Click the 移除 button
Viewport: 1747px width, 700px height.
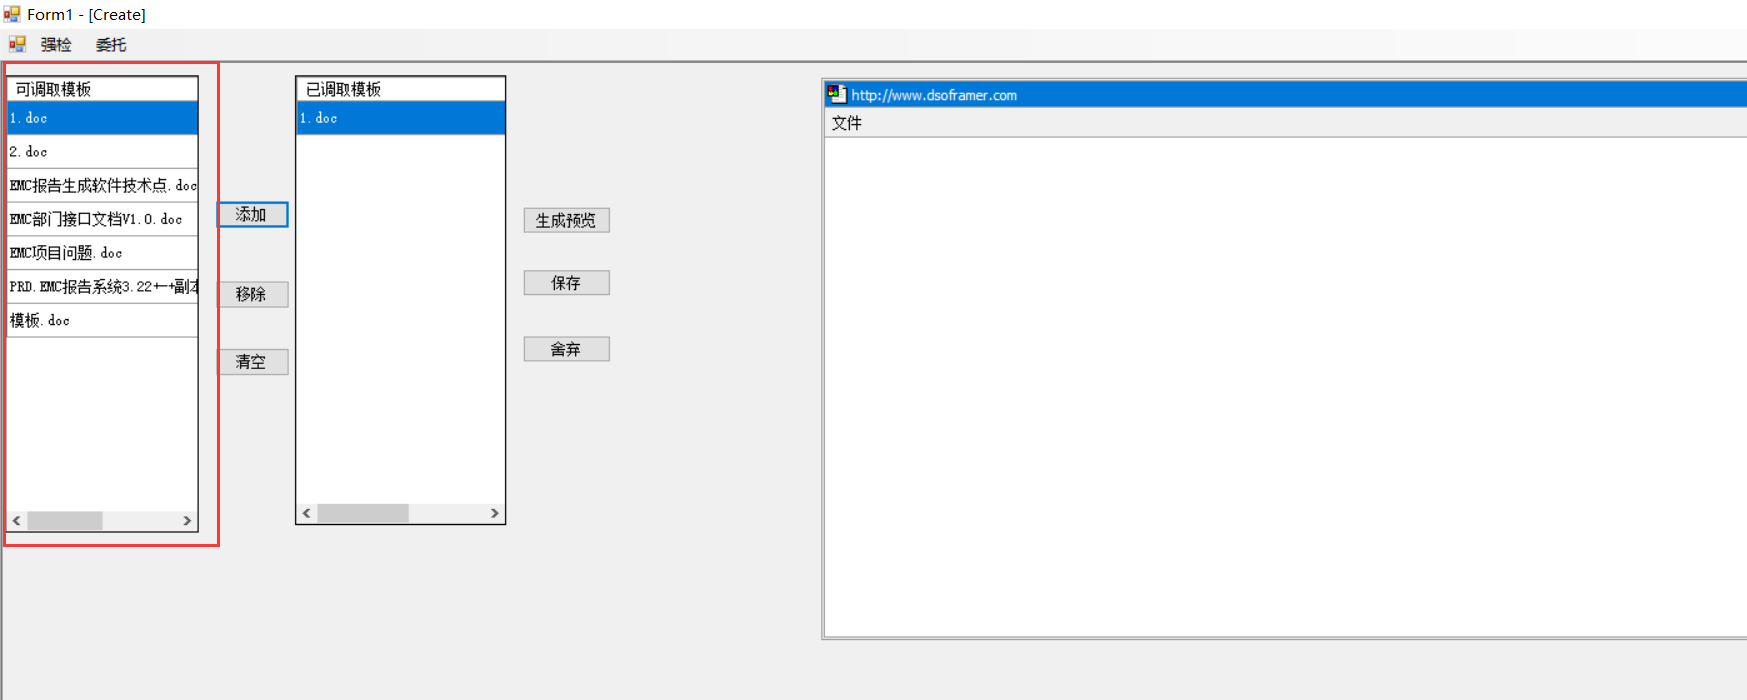(253, 294)
